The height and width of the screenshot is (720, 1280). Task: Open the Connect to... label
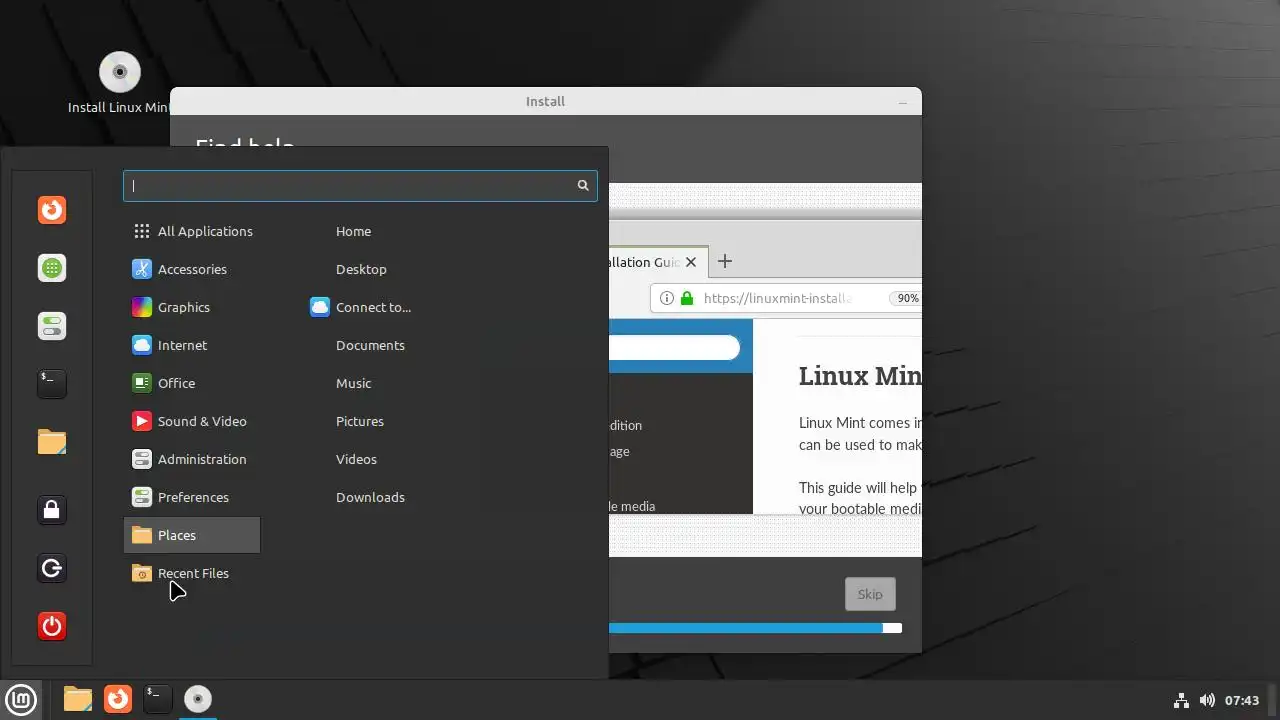(373, 307)
